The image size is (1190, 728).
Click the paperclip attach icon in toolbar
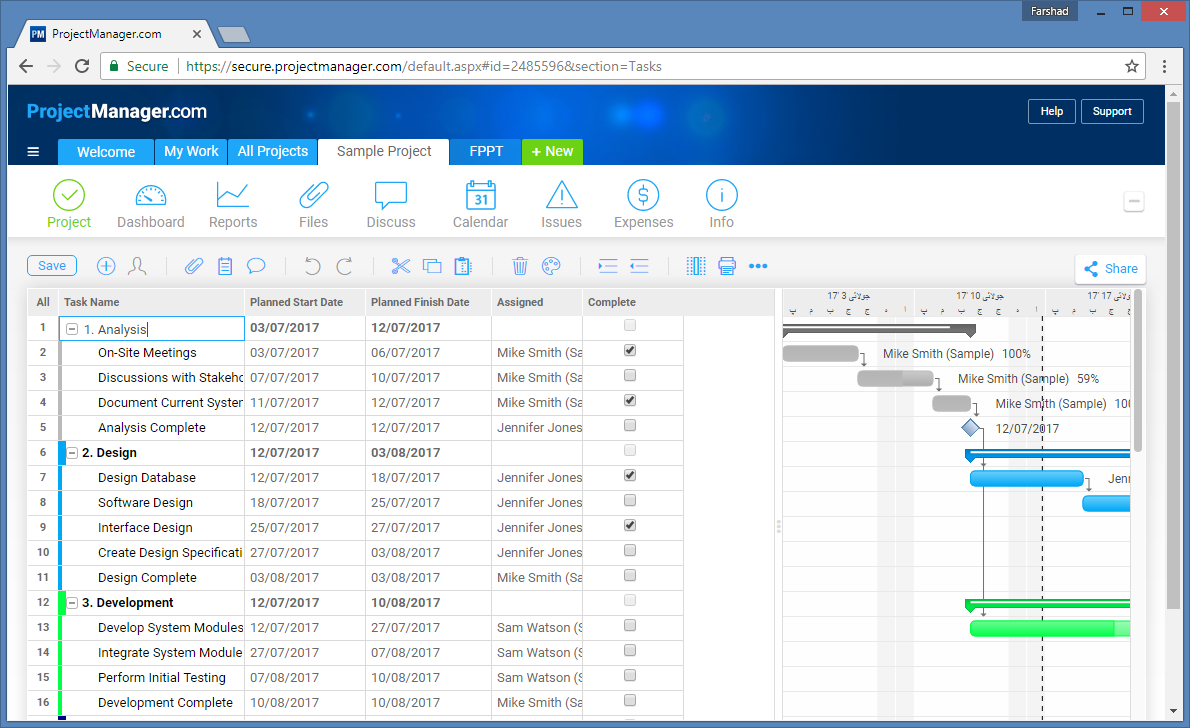coord(194,266)
